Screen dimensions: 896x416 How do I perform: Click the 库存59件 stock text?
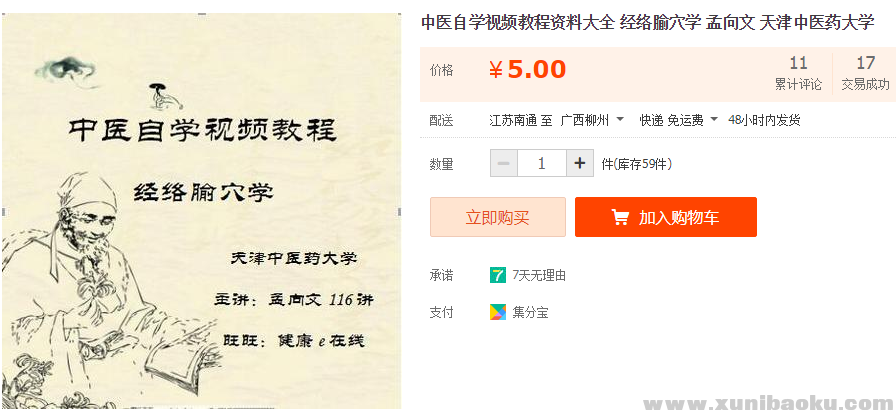[x=637, y=164]
